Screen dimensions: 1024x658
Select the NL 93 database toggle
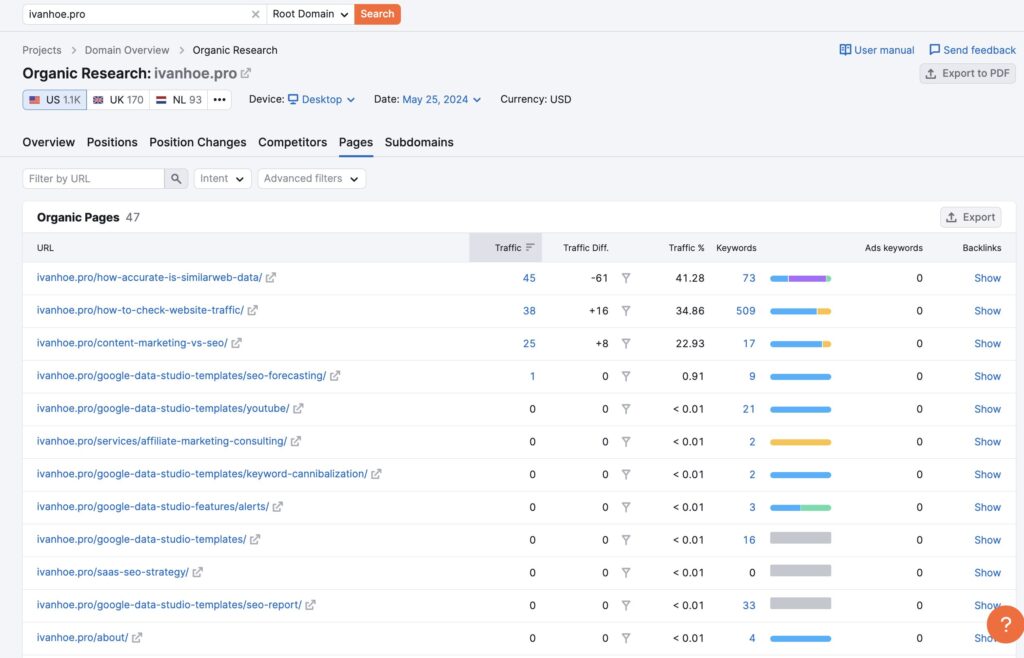click(x=179, y=100)
